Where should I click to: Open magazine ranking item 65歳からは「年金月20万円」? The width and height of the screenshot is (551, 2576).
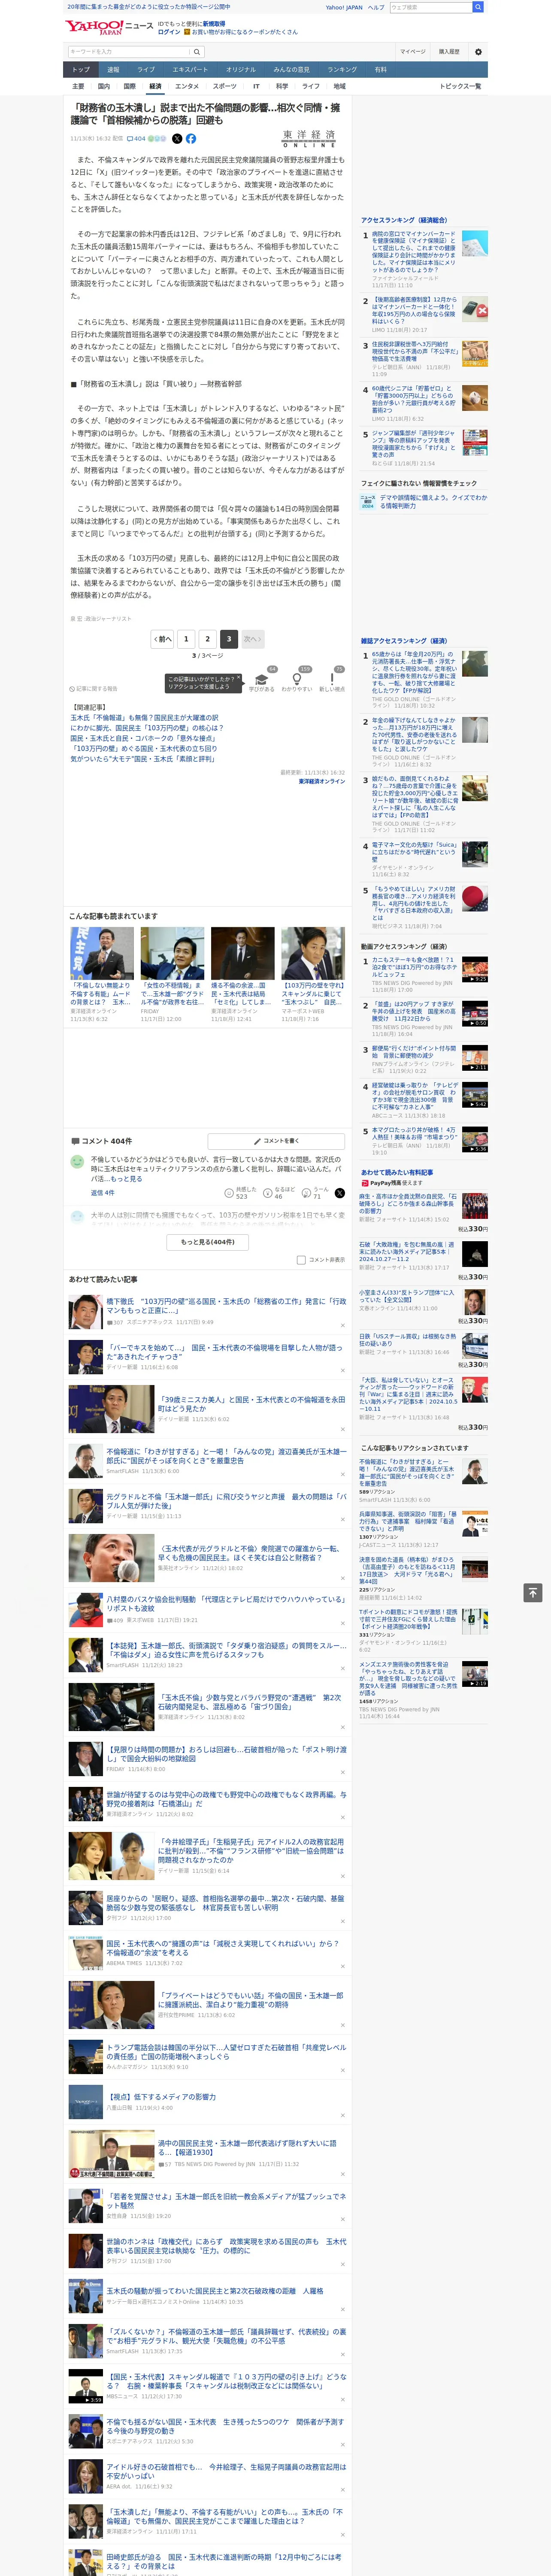(x=414, y=672)
